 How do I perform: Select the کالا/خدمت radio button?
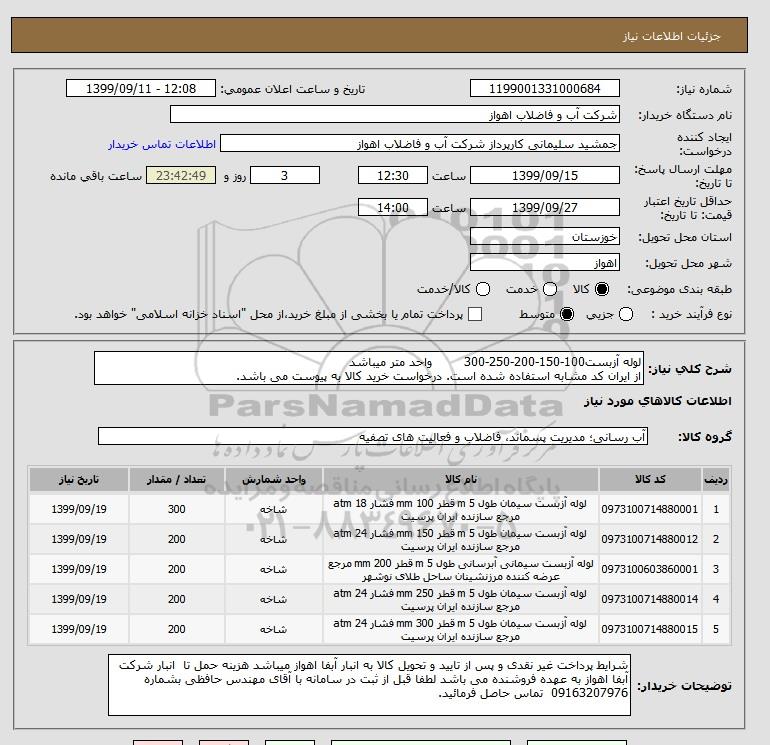click(483, 289)
